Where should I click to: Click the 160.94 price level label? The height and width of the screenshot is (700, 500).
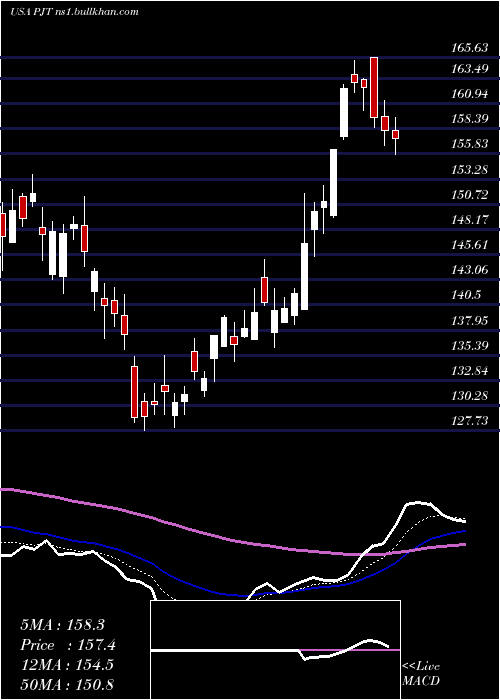470,93
